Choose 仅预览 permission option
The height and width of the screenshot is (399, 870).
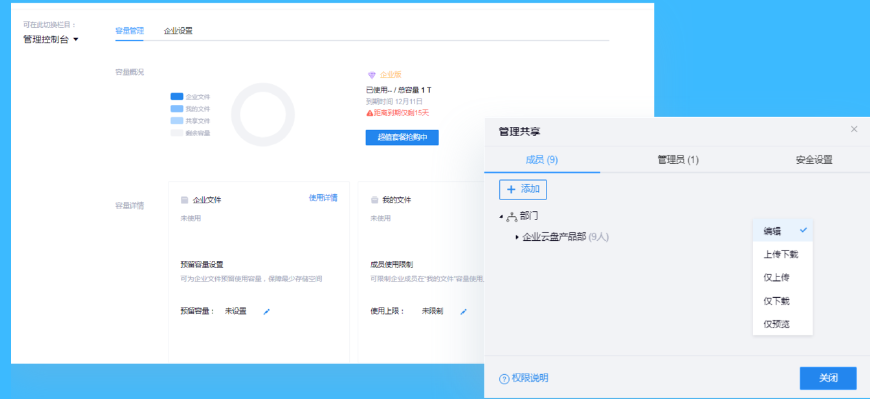[782, 324]
